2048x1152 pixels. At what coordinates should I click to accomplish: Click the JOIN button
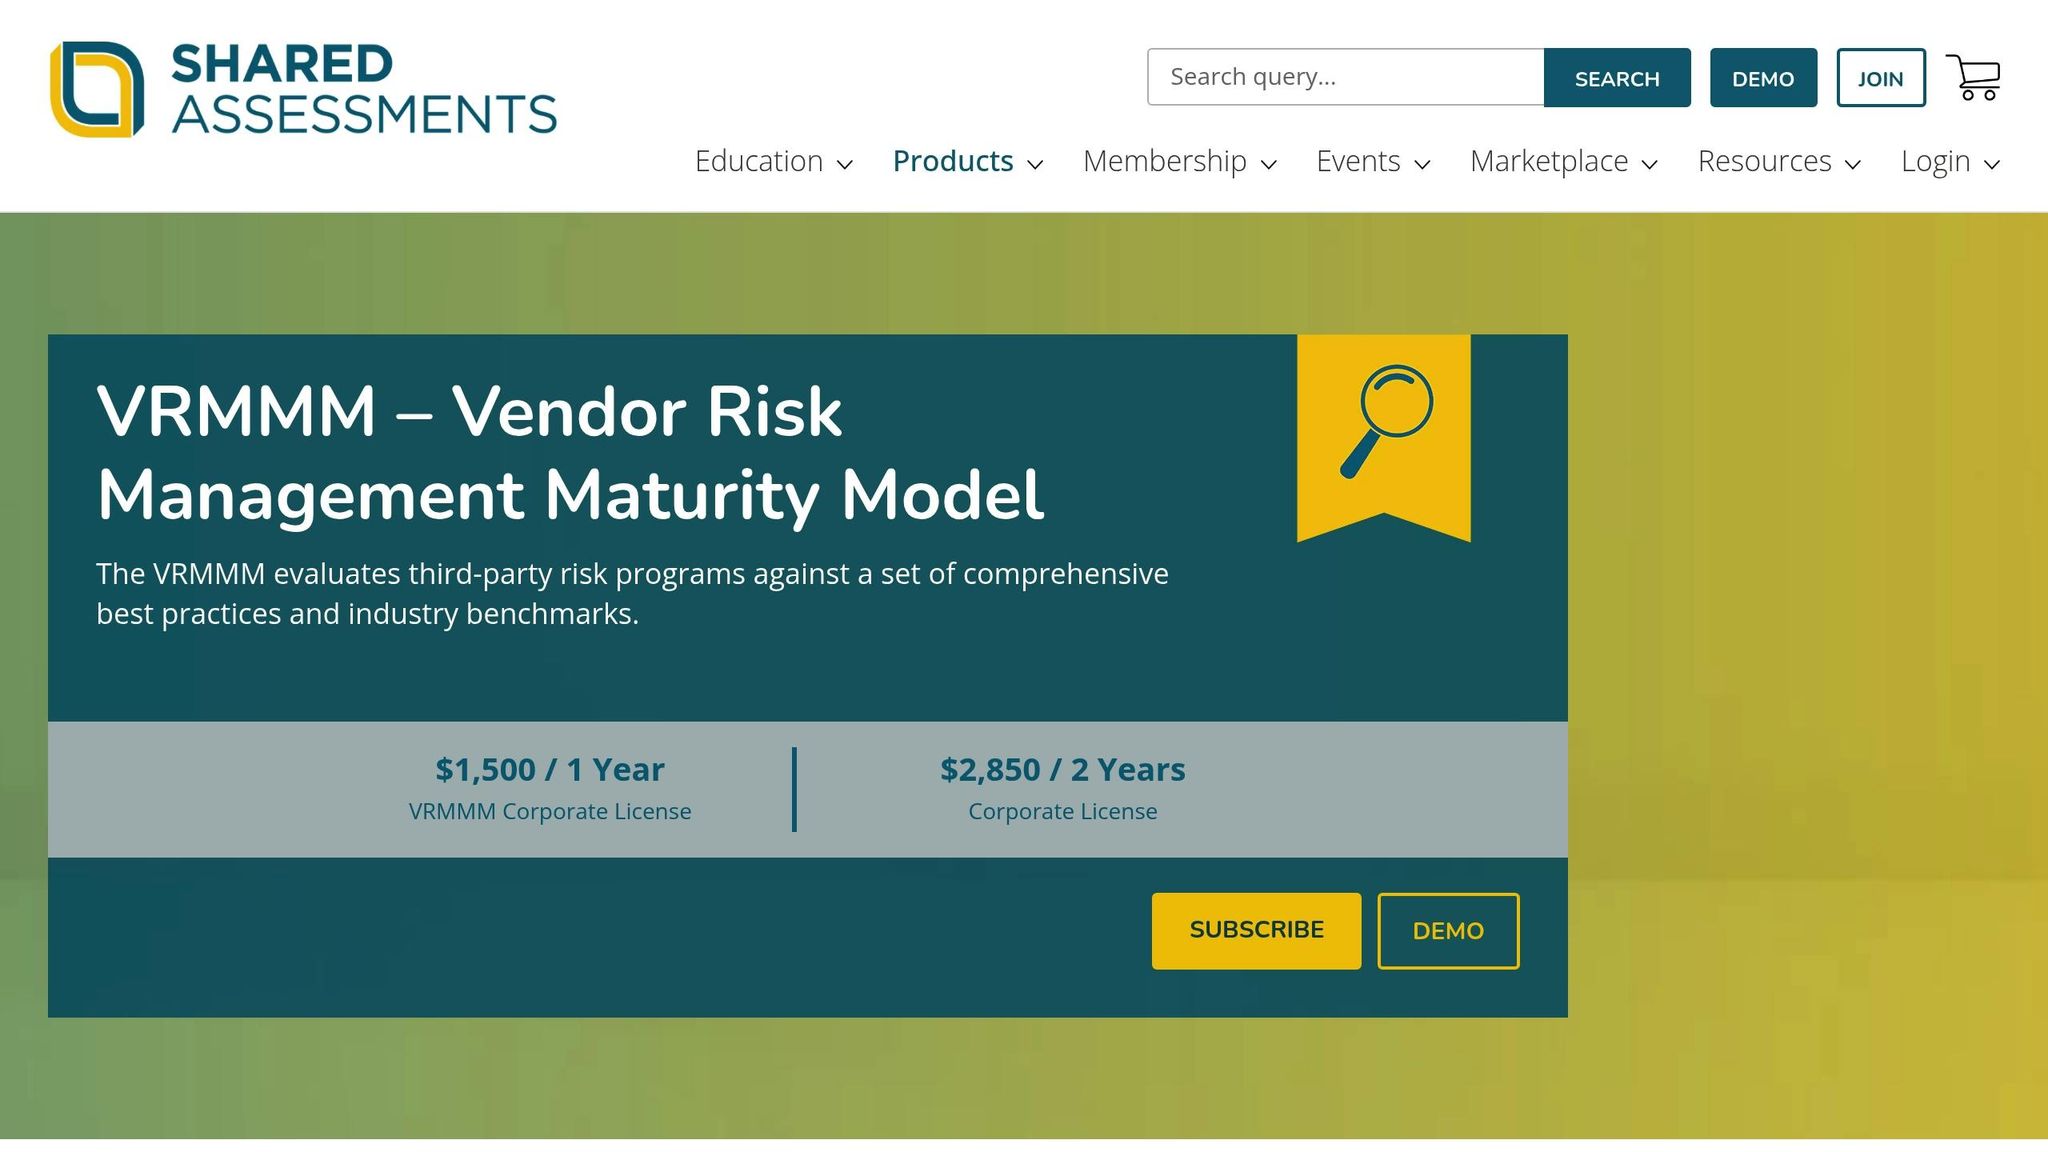tap(1881, 78)
